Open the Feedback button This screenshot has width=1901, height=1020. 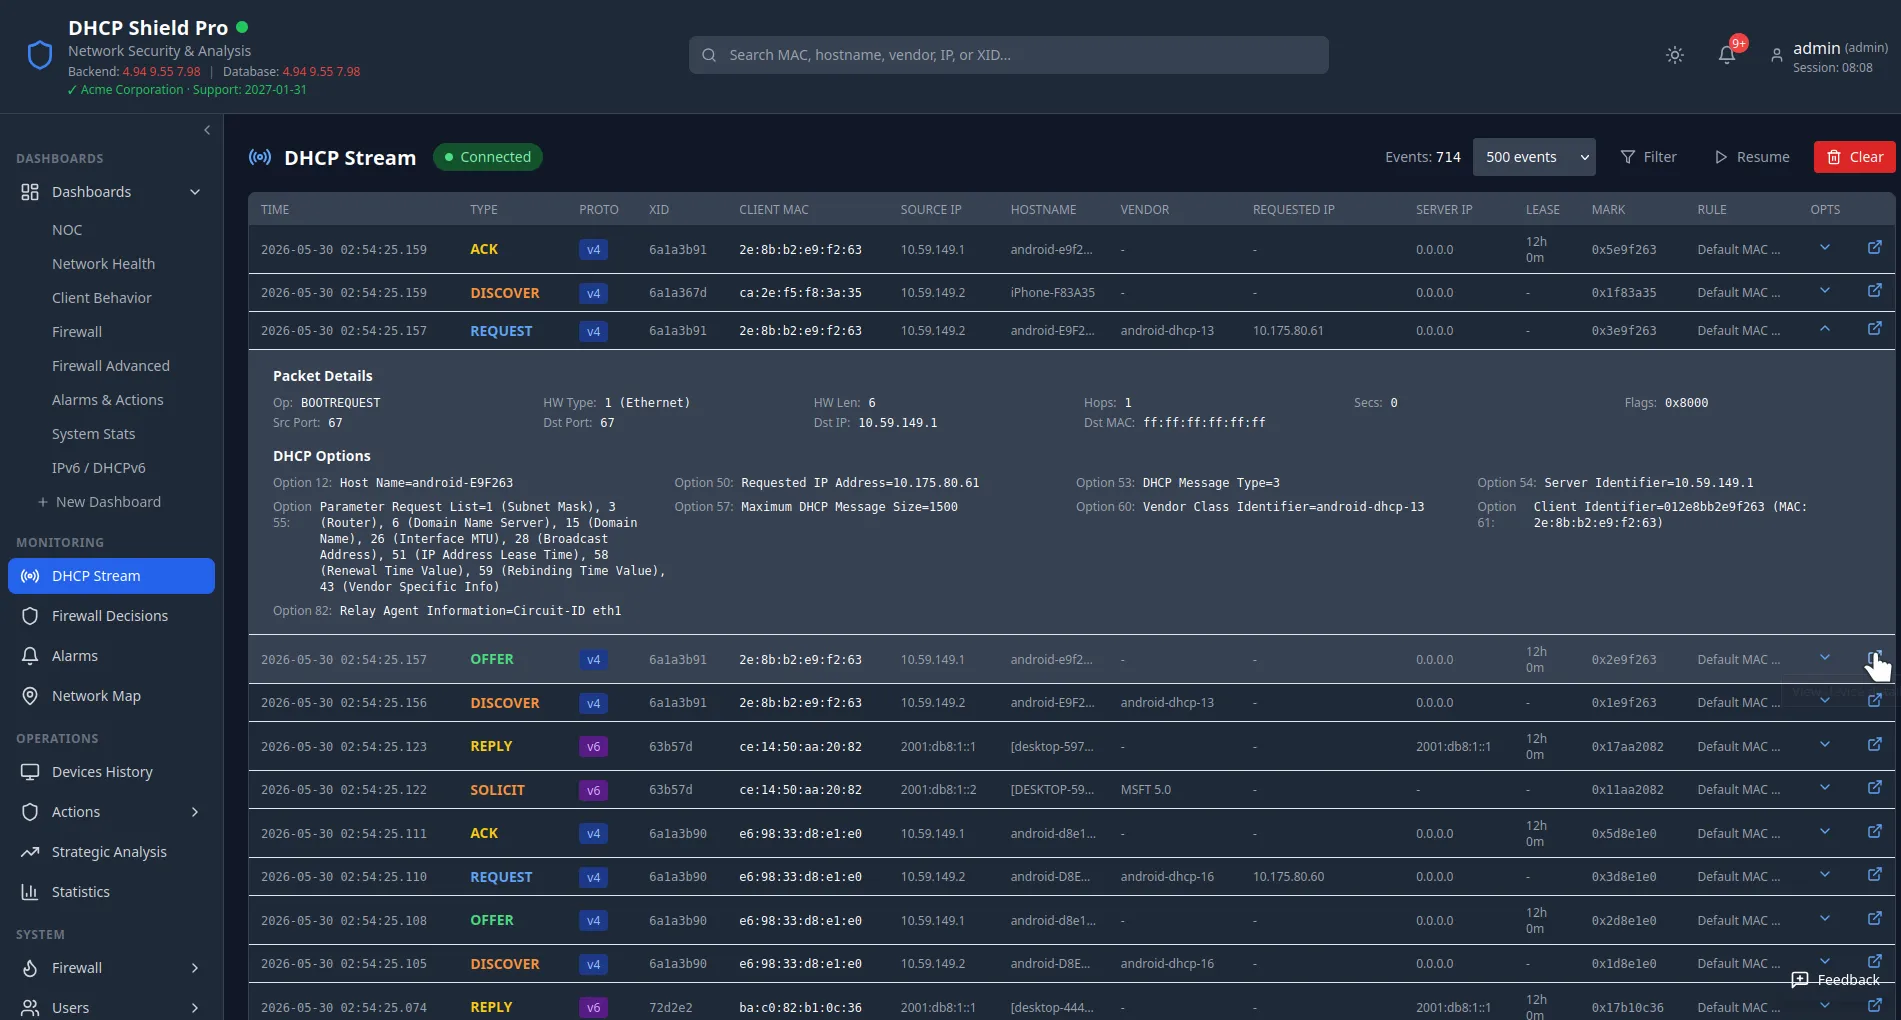click(1836, 980)
